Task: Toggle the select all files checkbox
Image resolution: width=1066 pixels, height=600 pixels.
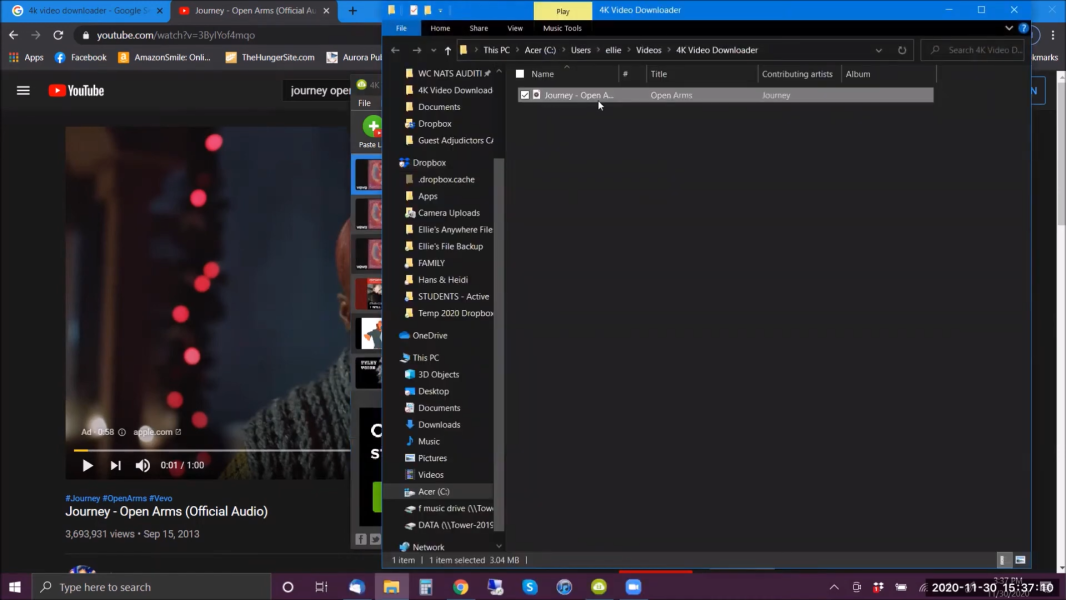Action: (520, 74)
